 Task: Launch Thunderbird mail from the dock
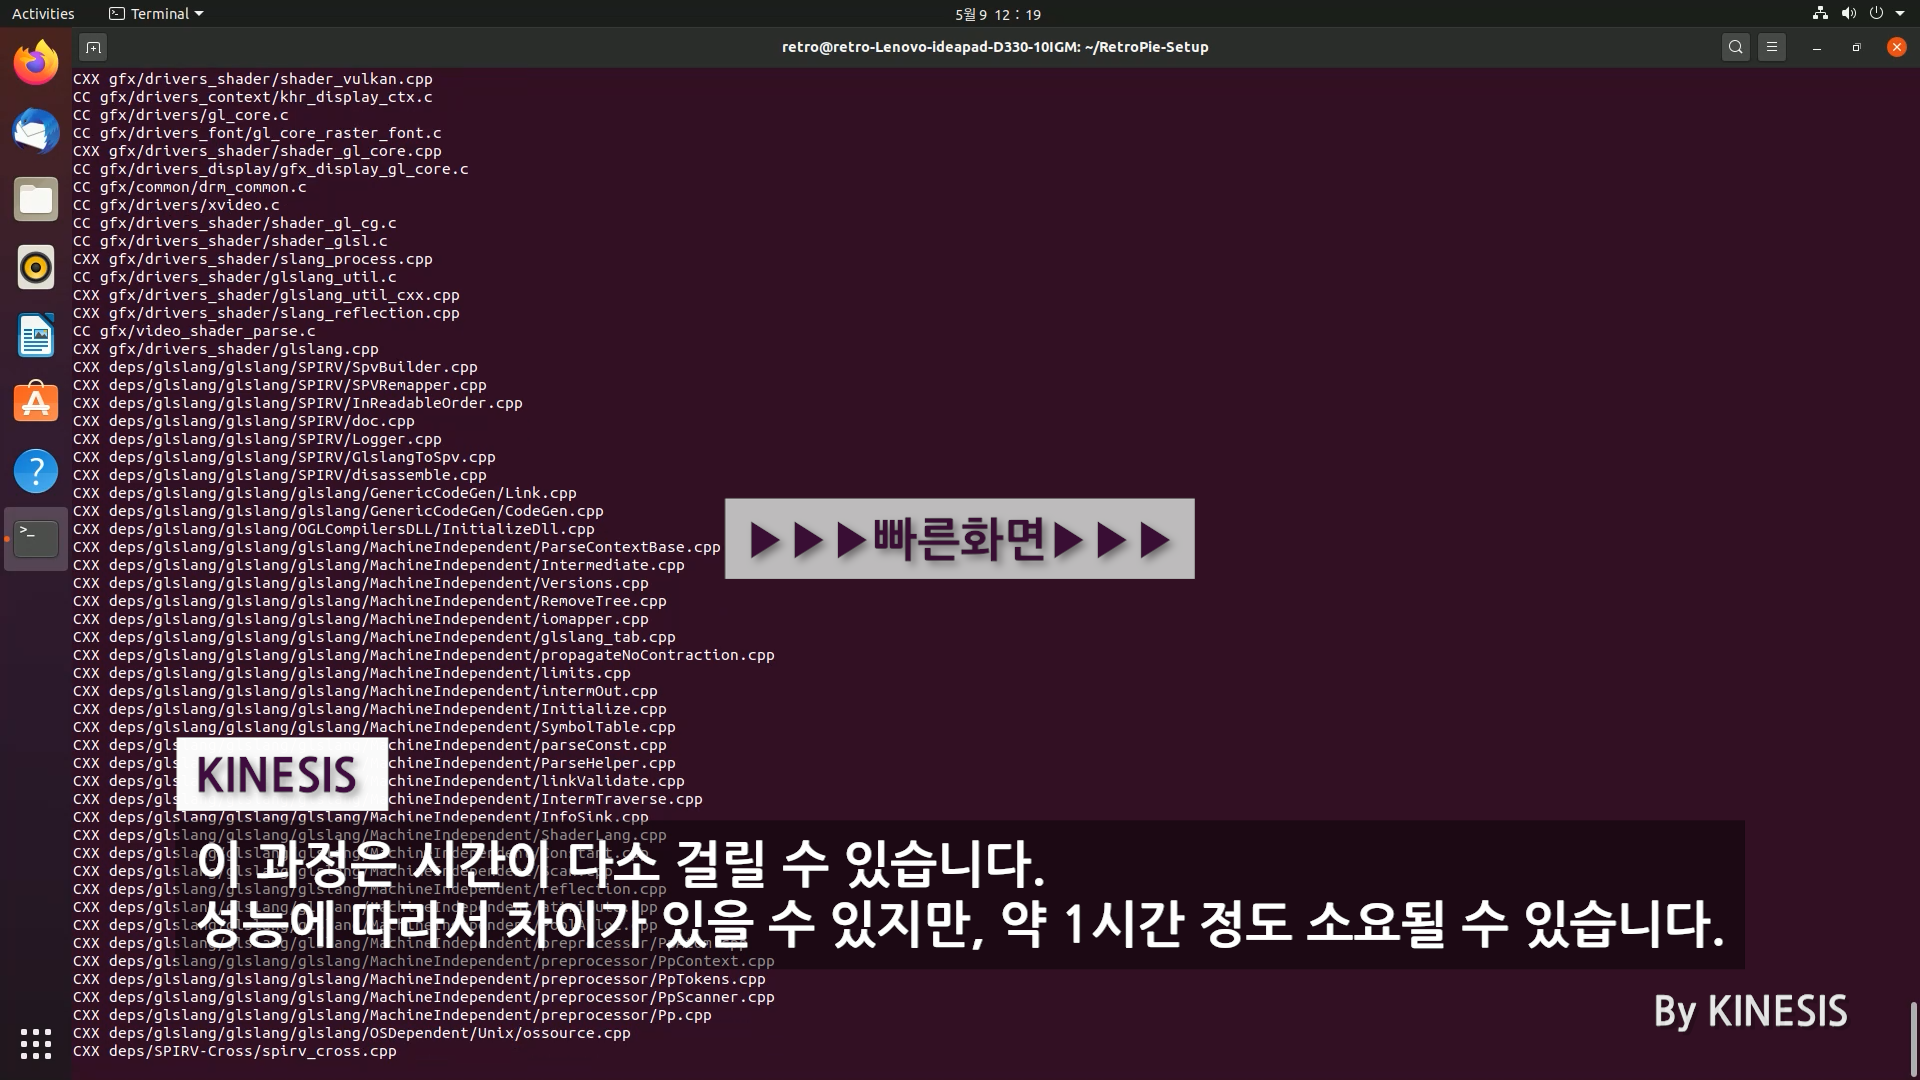[36, 132]
